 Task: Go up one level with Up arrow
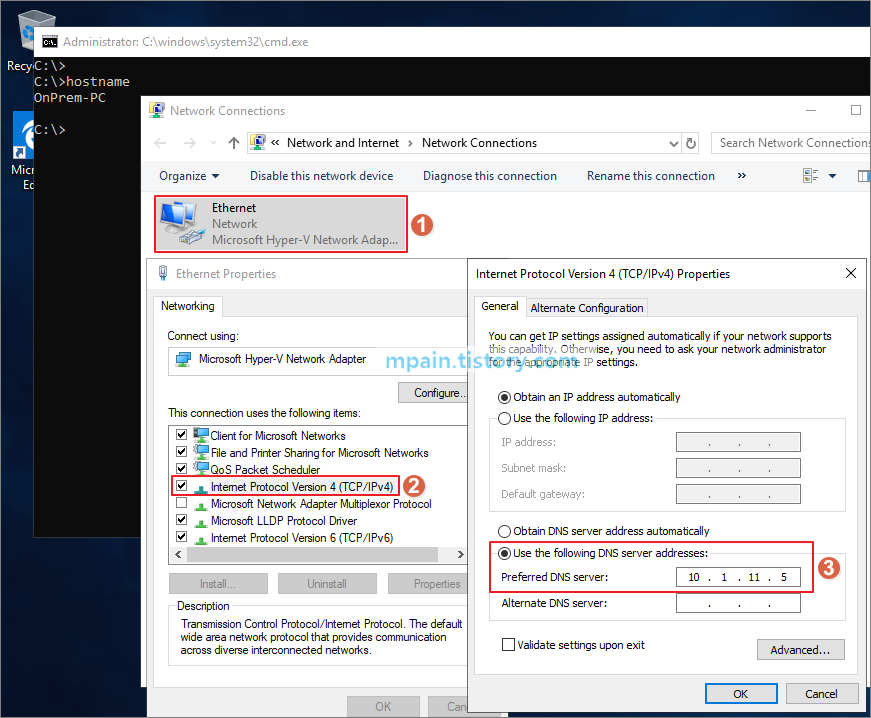click(x=234, y=143)
